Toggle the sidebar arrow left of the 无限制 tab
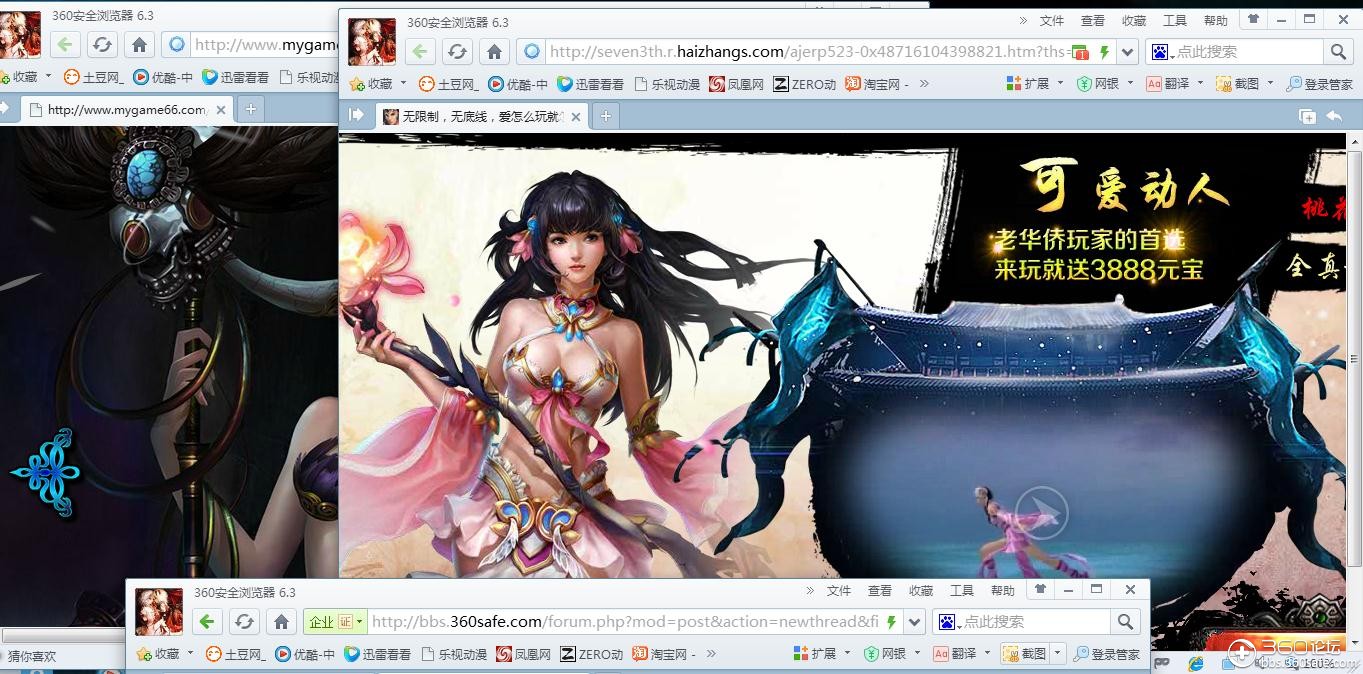The height and width of the screenshot is (674, 1363). (x=356, y=116)
